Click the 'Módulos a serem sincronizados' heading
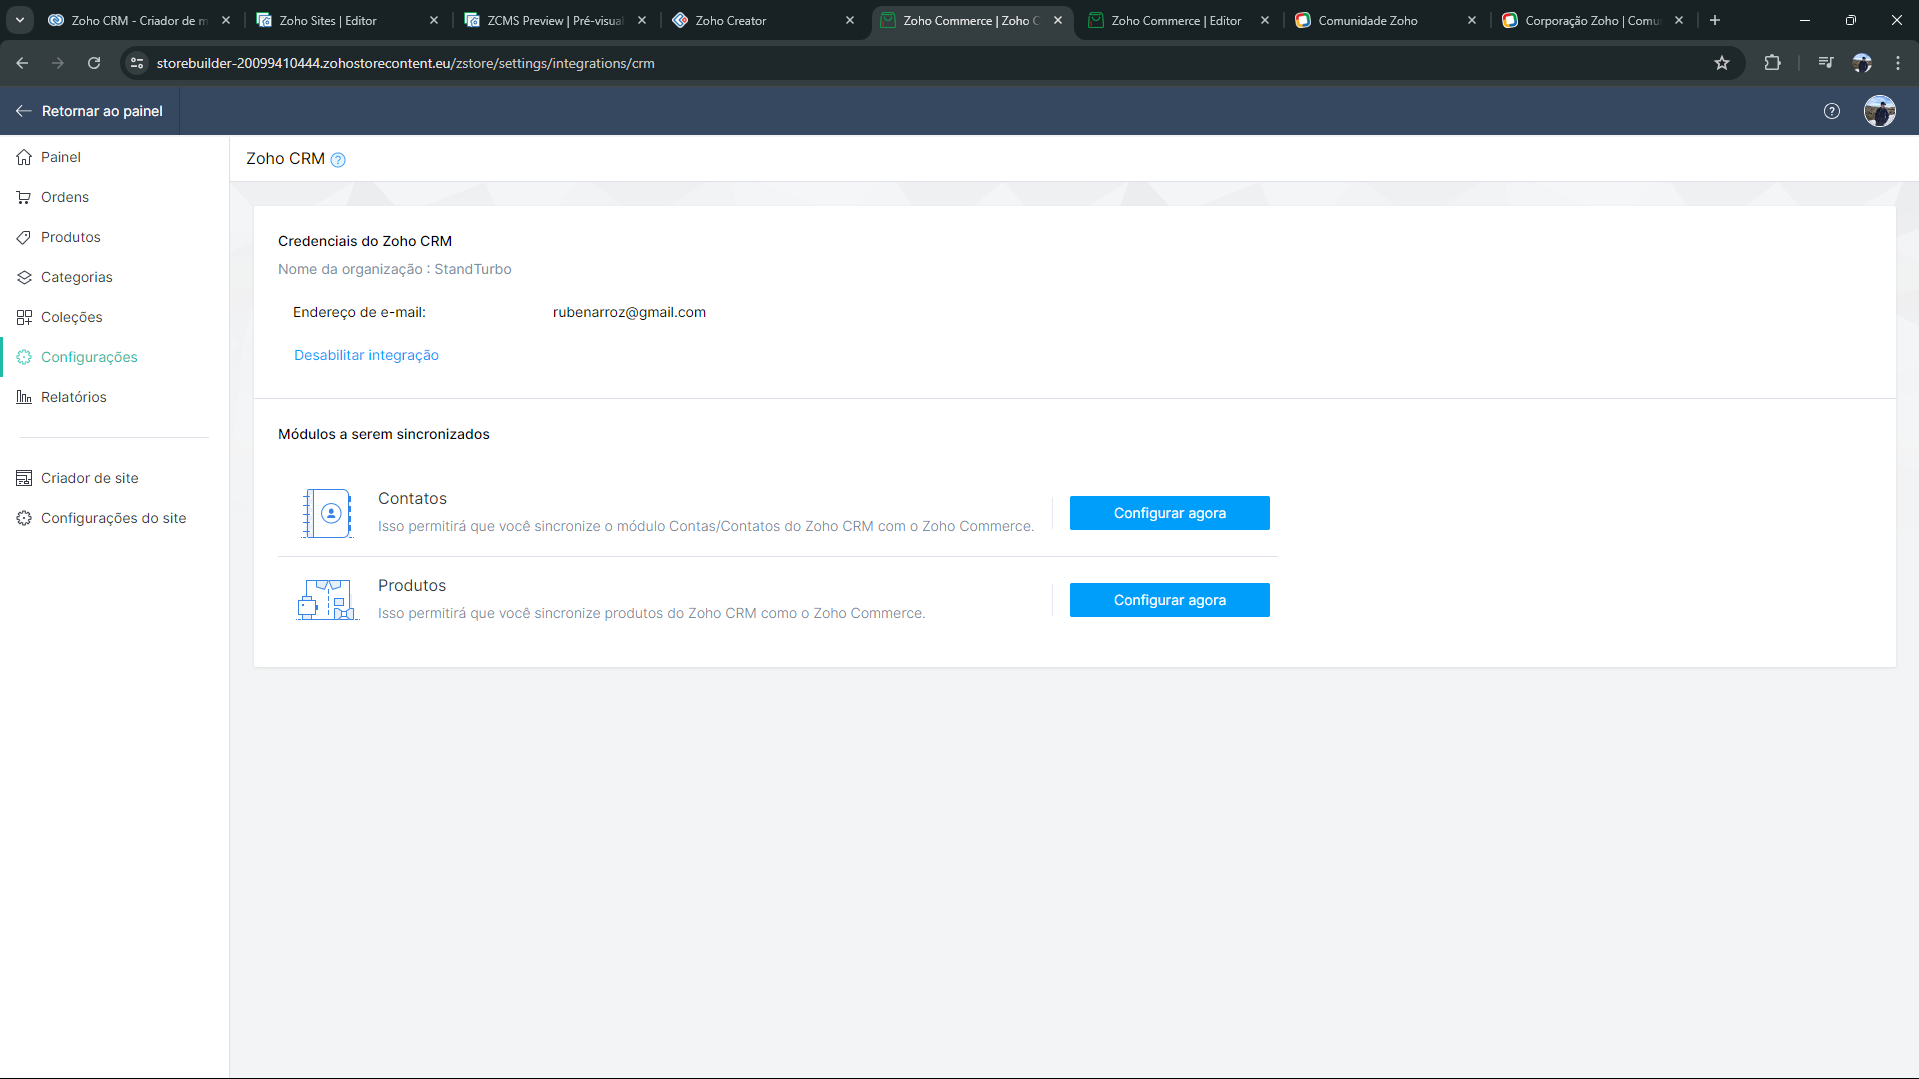 (x=384, y=434)
